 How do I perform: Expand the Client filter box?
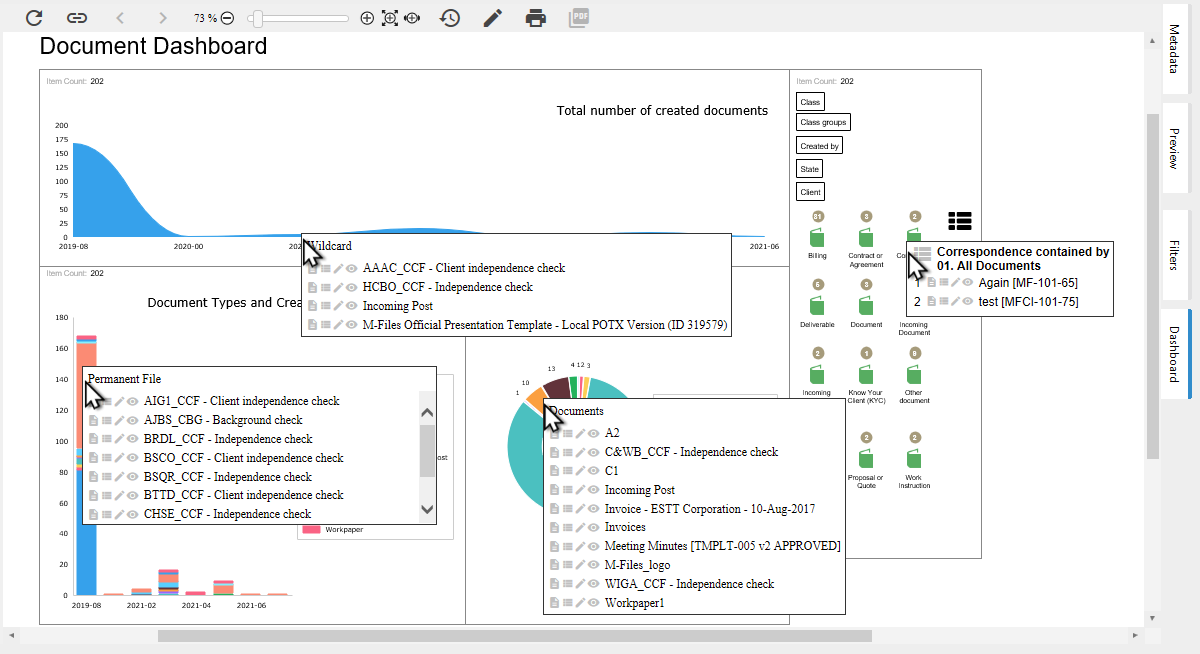click(x=810, y=191)
